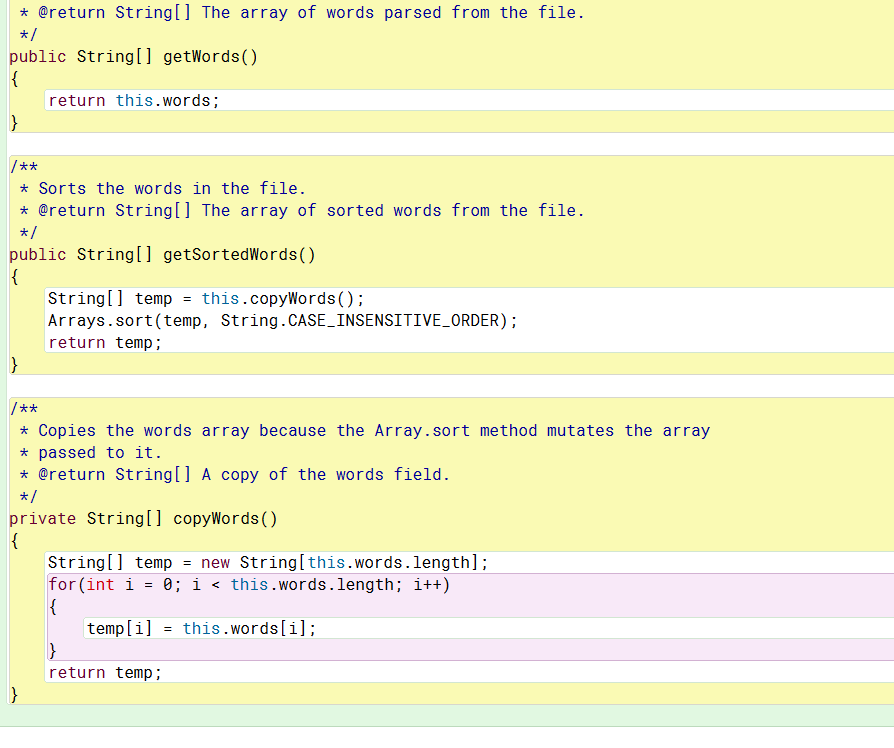The width and height of the screenshot is (894, 748).
Task: Select the 'public String[] getSortedWords()' method header
Action: tap(162, 254)
